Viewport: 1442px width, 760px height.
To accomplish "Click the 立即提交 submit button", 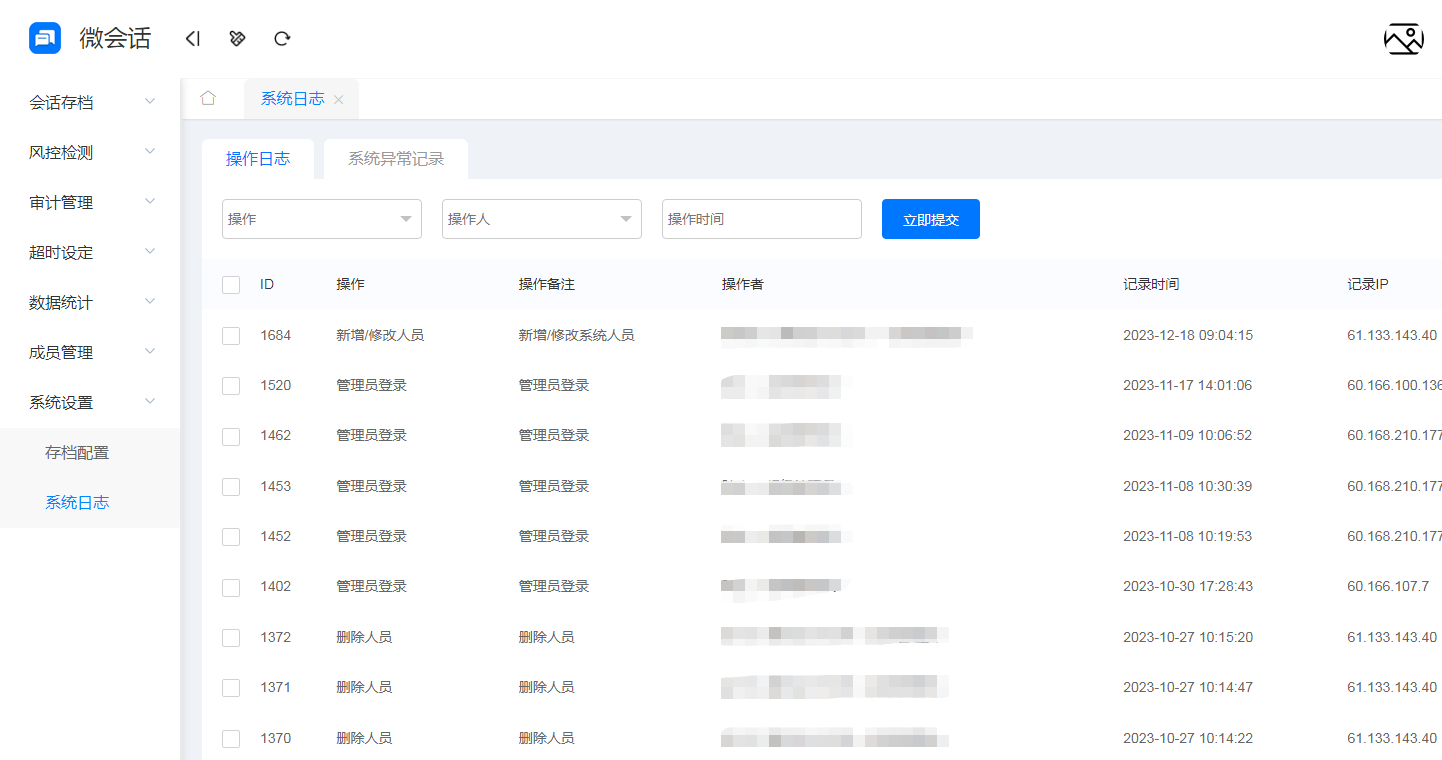I will tap(930, 218).
